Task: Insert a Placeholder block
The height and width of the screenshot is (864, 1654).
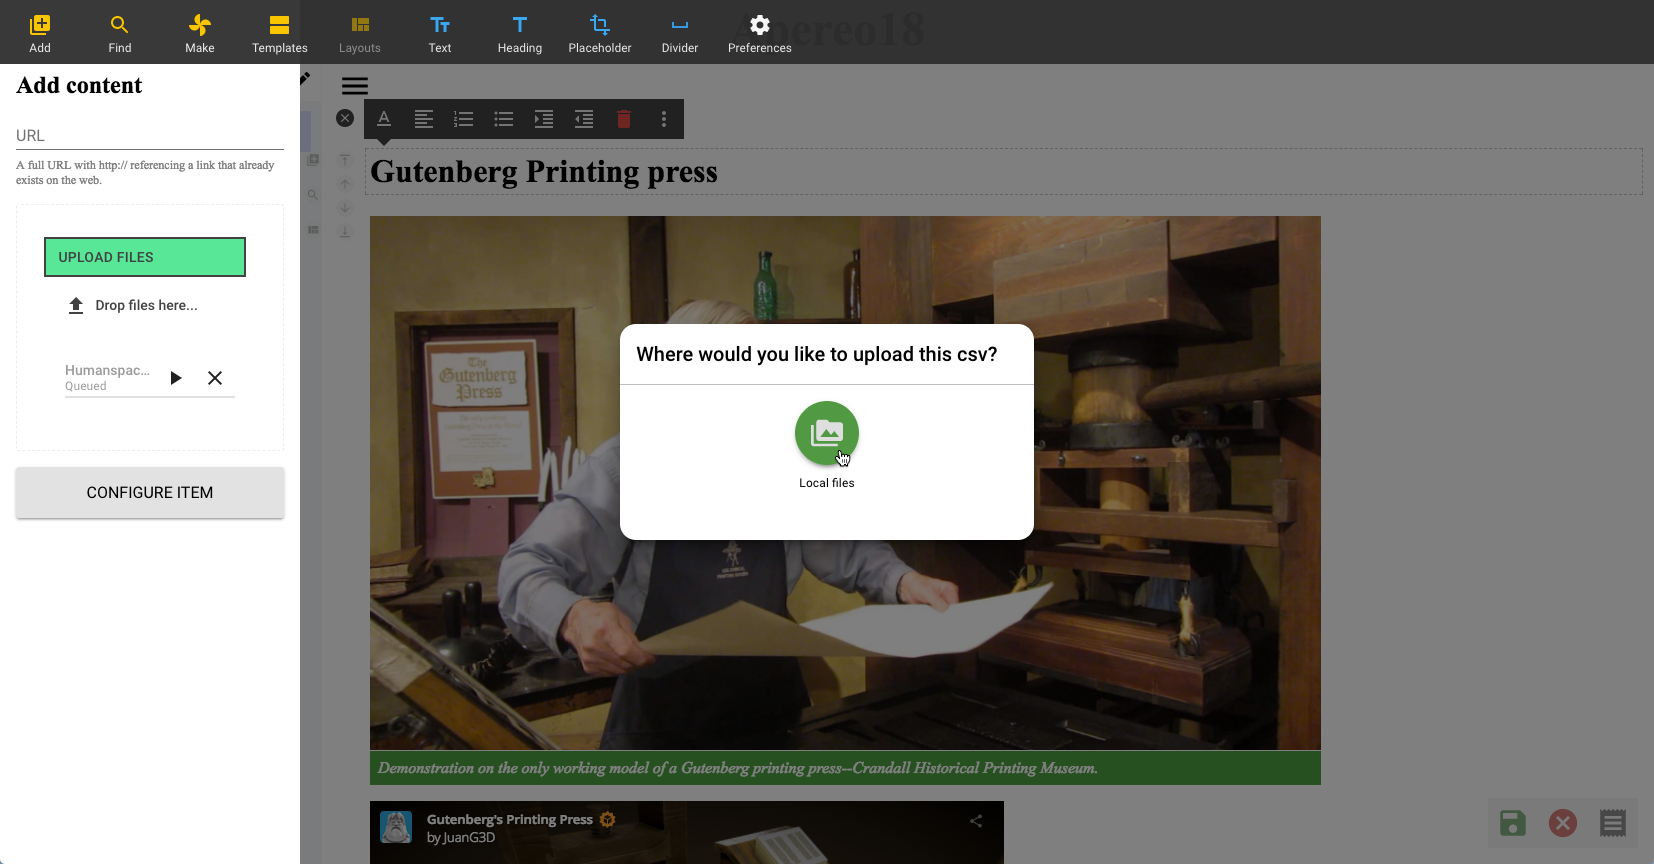Action: coord(600,32)
